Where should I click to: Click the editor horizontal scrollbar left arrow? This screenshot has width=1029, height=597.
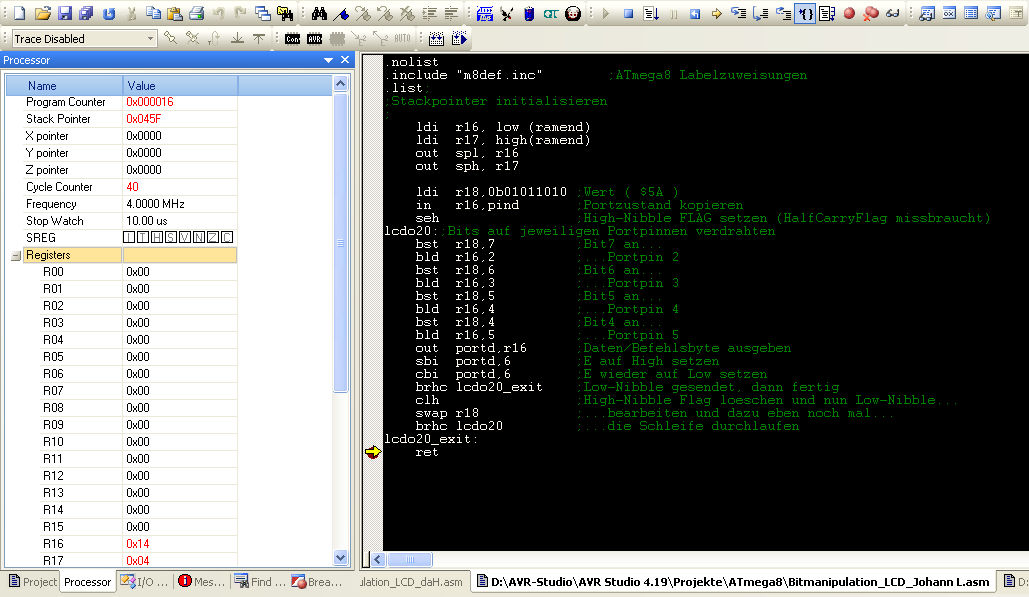[x=377, y=560]
